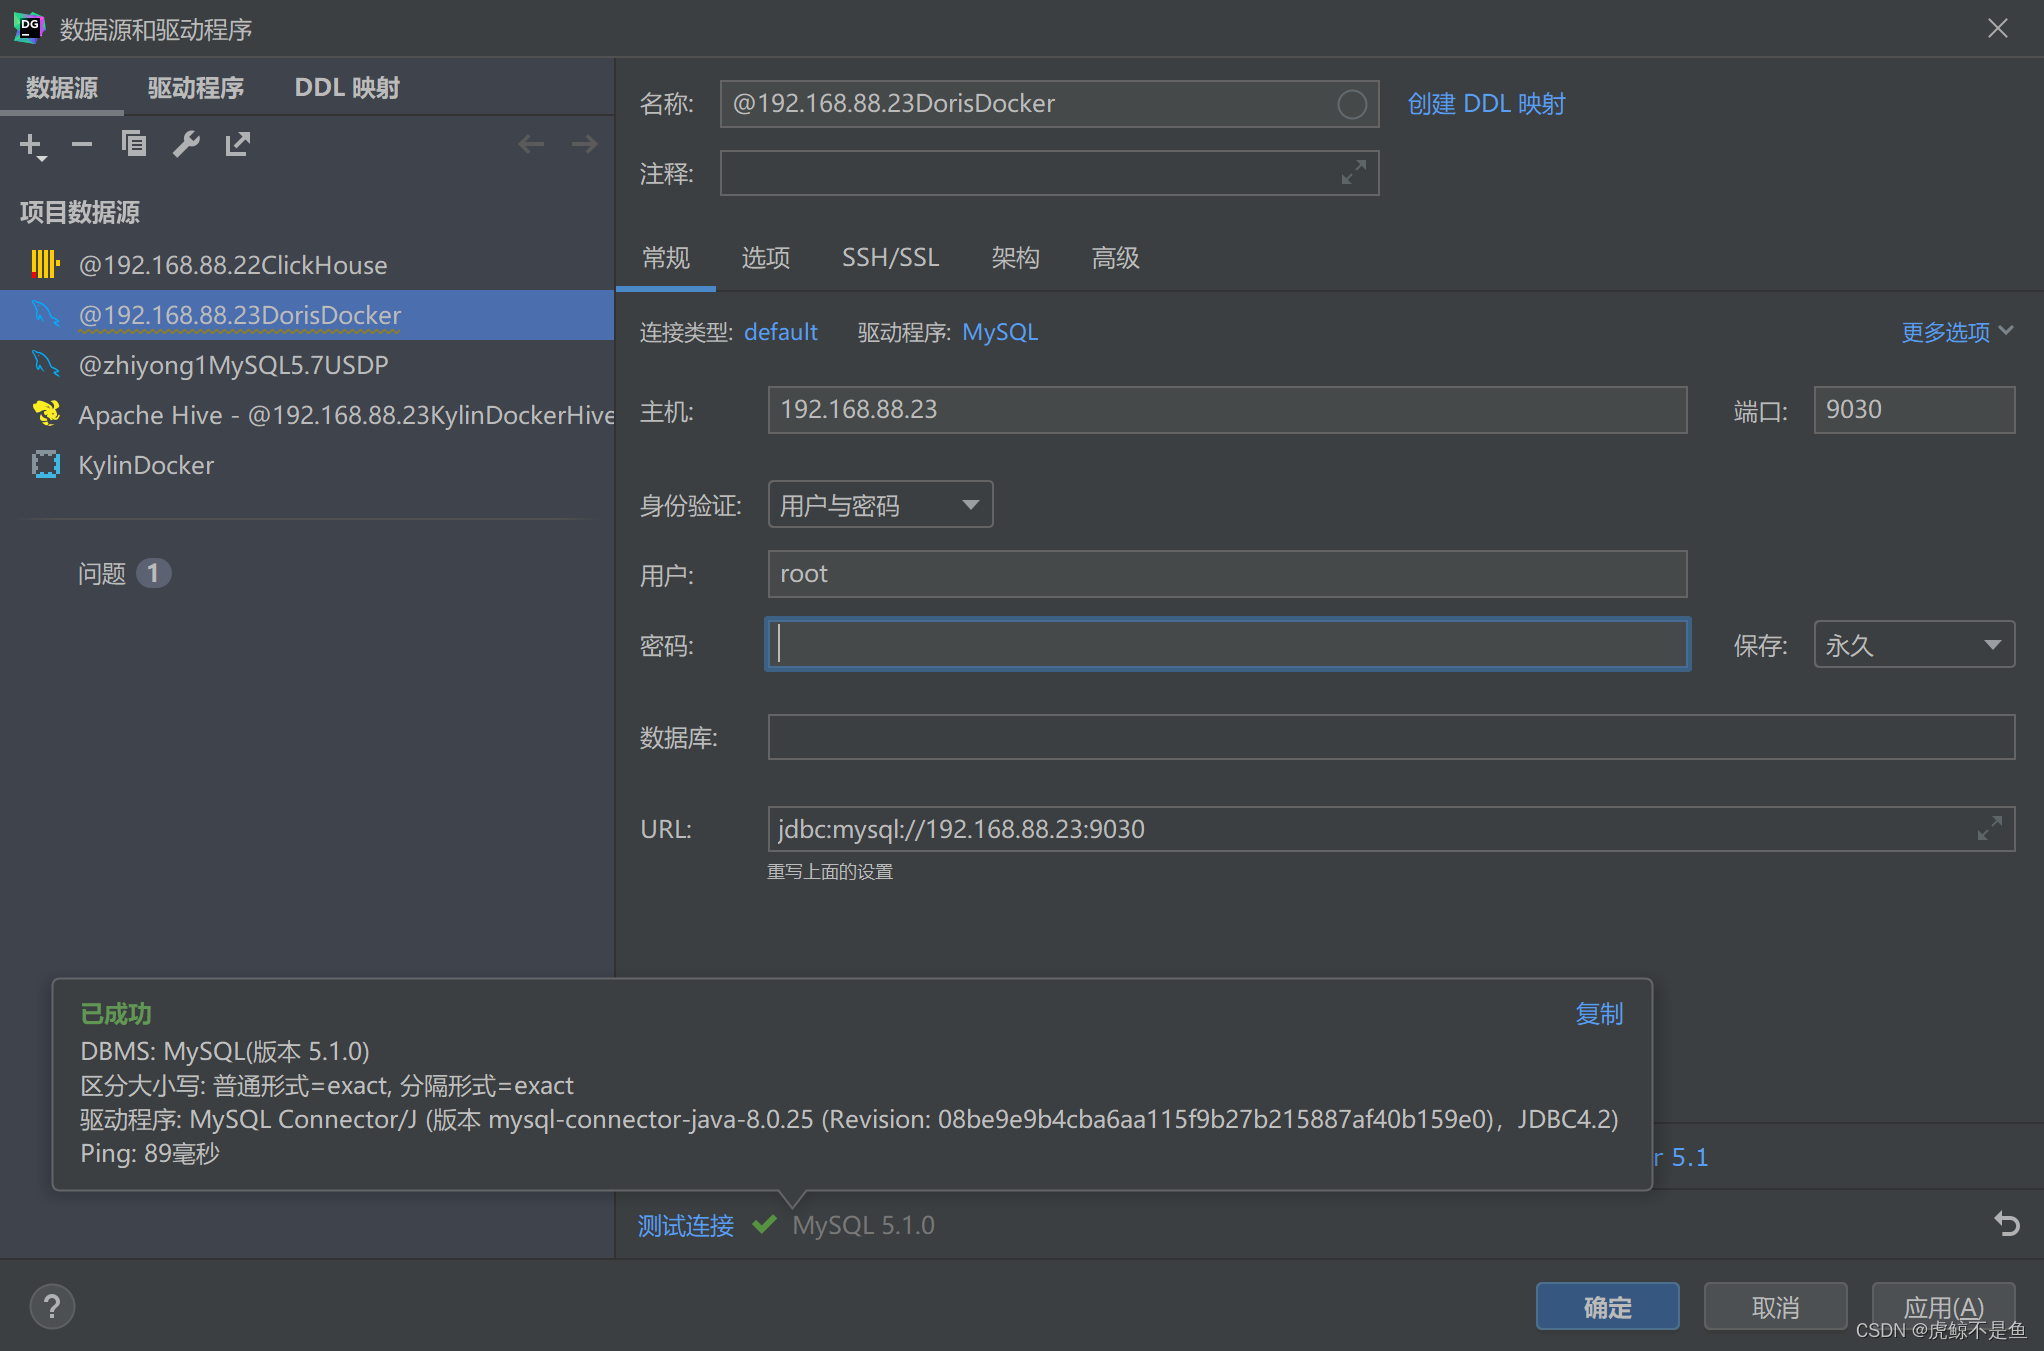2044x1351 pixels.
Task: Click the make global export icon
Action: (238, 145)
